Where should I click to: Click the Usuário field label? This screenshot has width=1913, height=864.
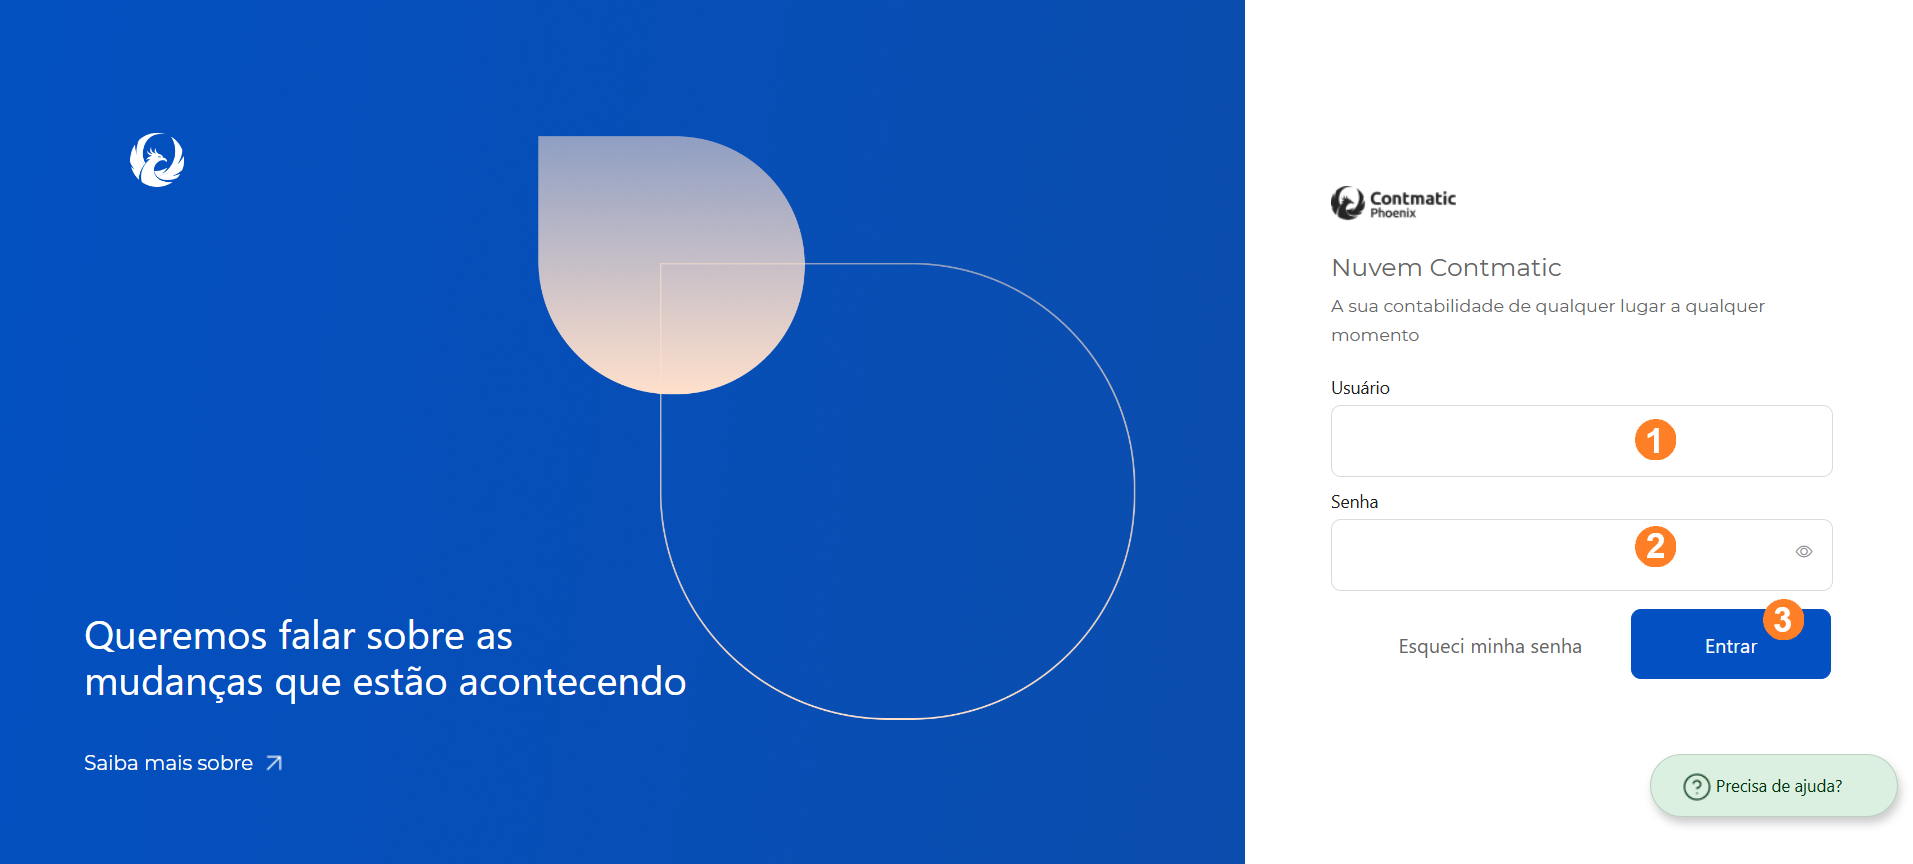pos(1360,388)
